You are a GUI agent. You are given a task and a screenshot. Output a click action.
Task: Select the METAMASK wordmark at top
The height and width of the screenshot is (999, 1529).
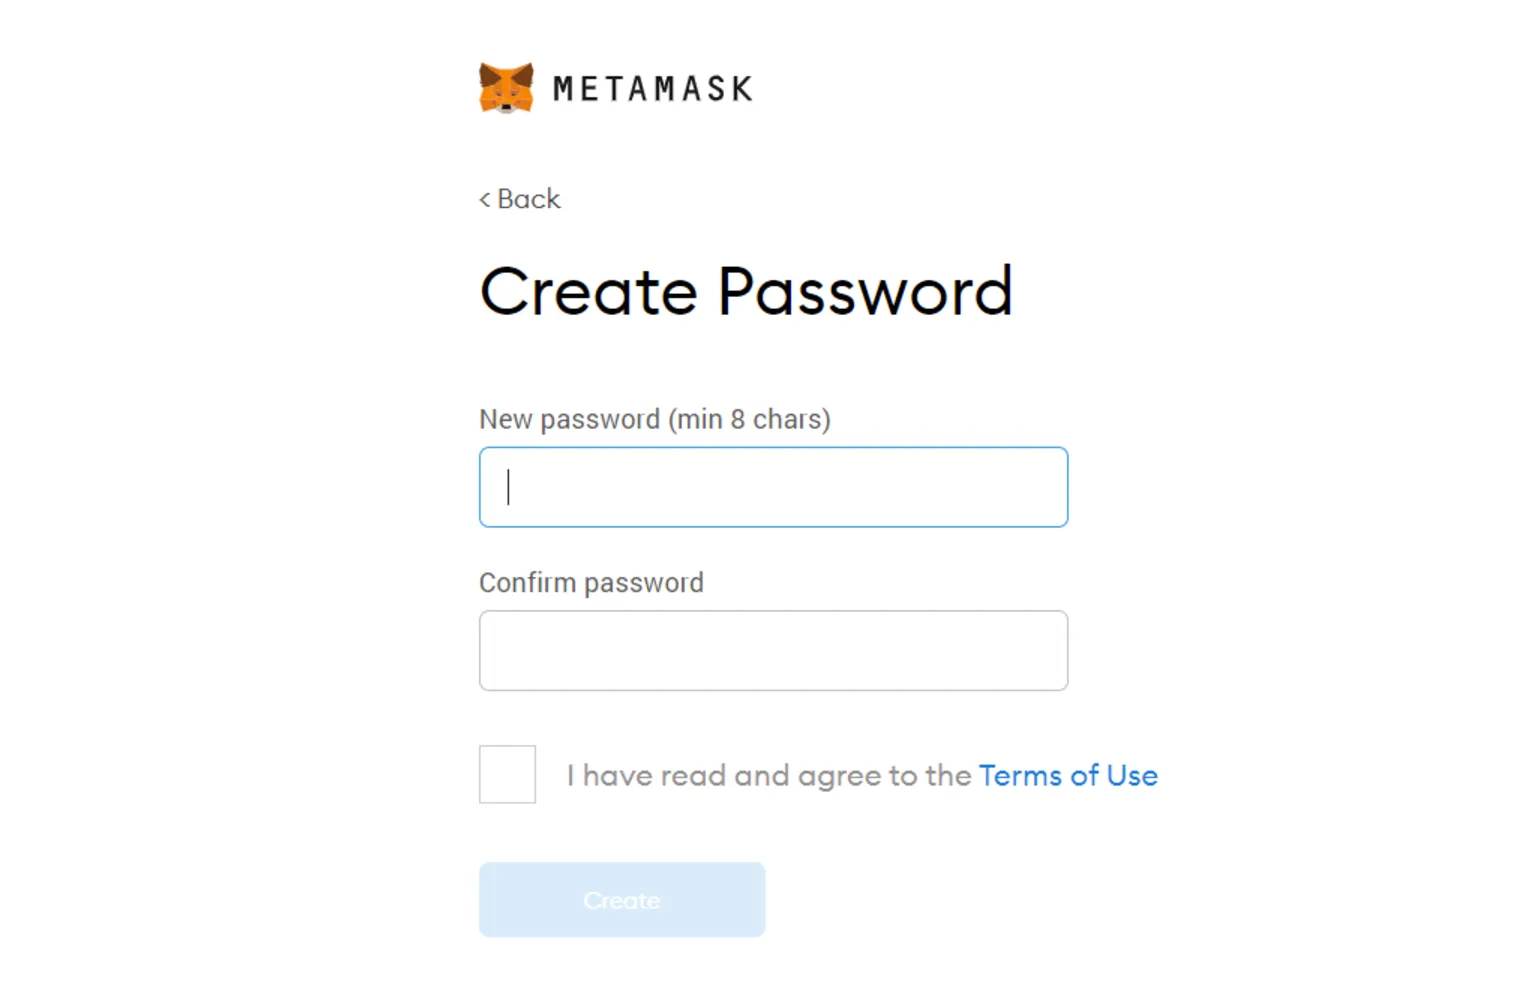653,88
